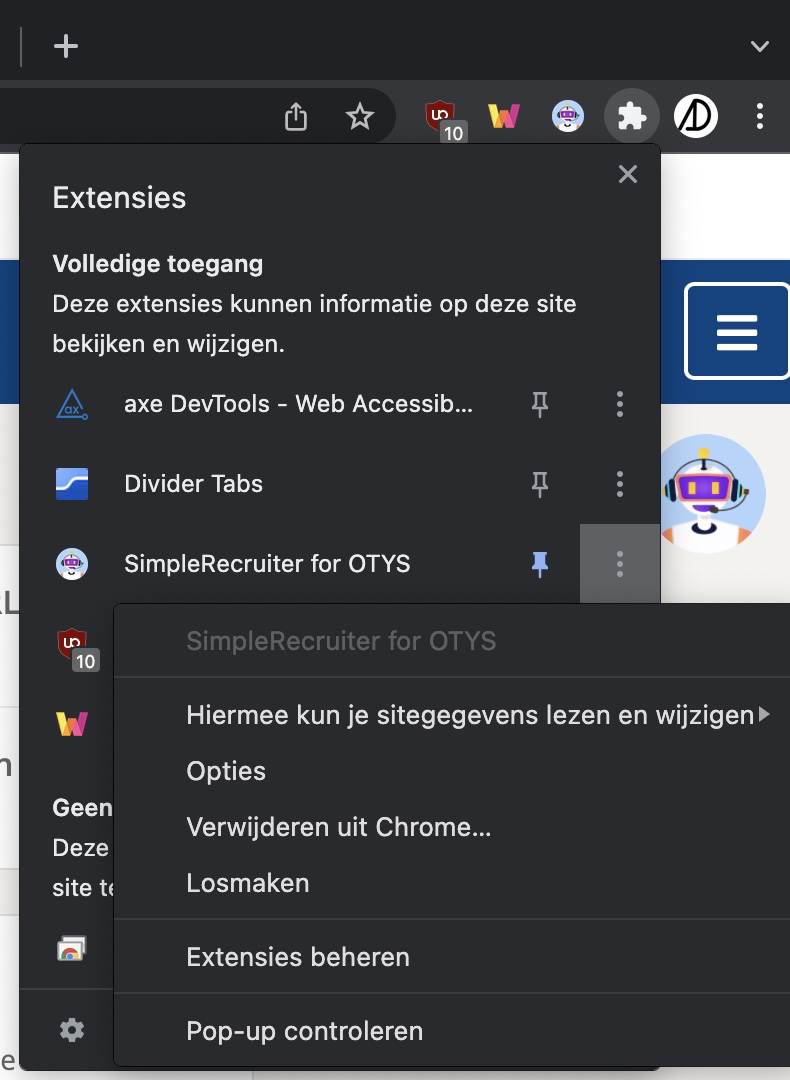This screenshot has height=1080, width=790.
Task: Expand the tab search chevron
Action: [760, 46]
